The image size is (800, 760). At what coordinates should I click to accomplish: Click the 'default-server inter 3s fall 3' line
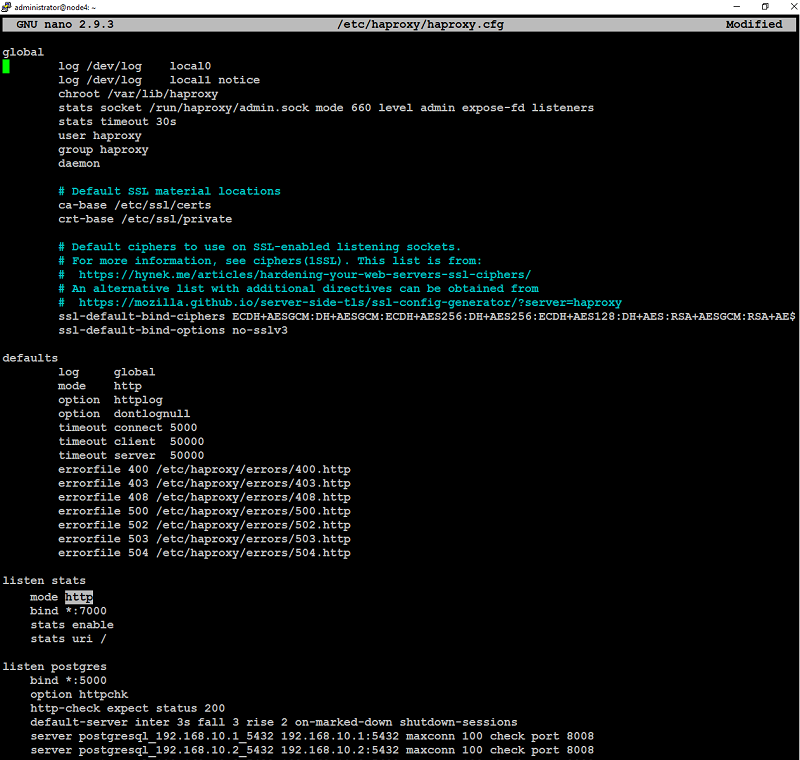[x=274, y=722]
